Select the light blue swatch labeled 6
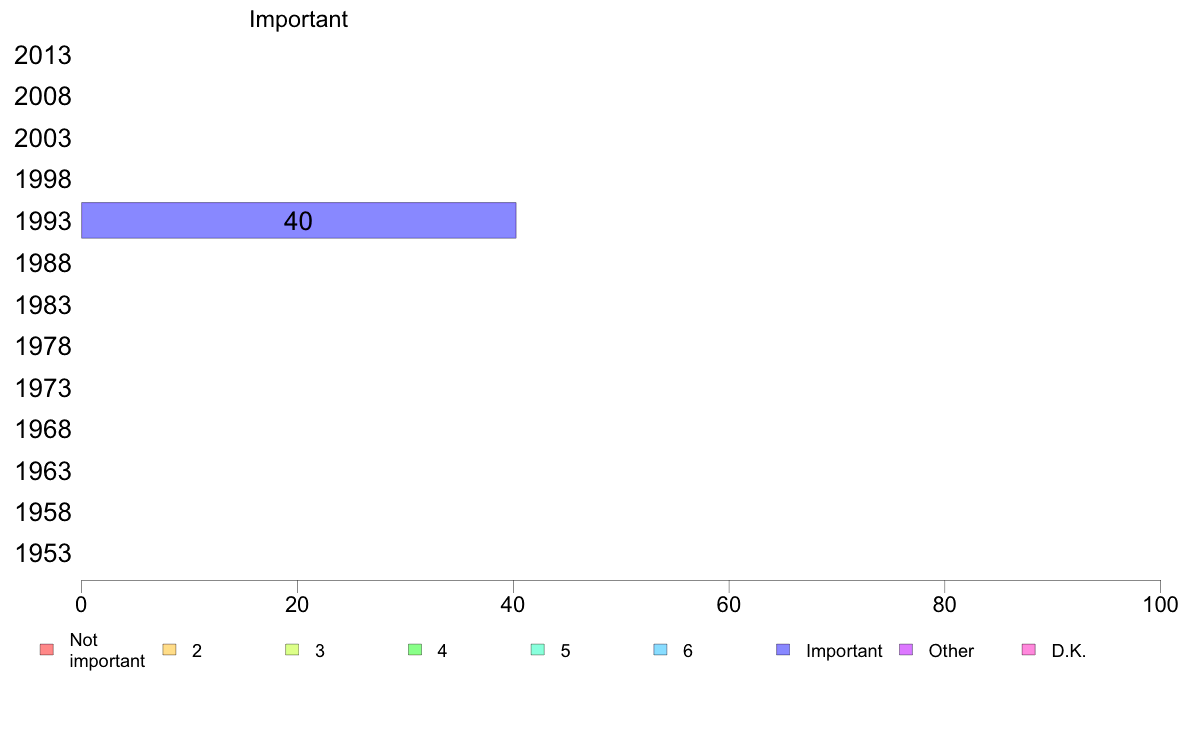Screen dimensions: 1188x736 [x=661, y=650]
